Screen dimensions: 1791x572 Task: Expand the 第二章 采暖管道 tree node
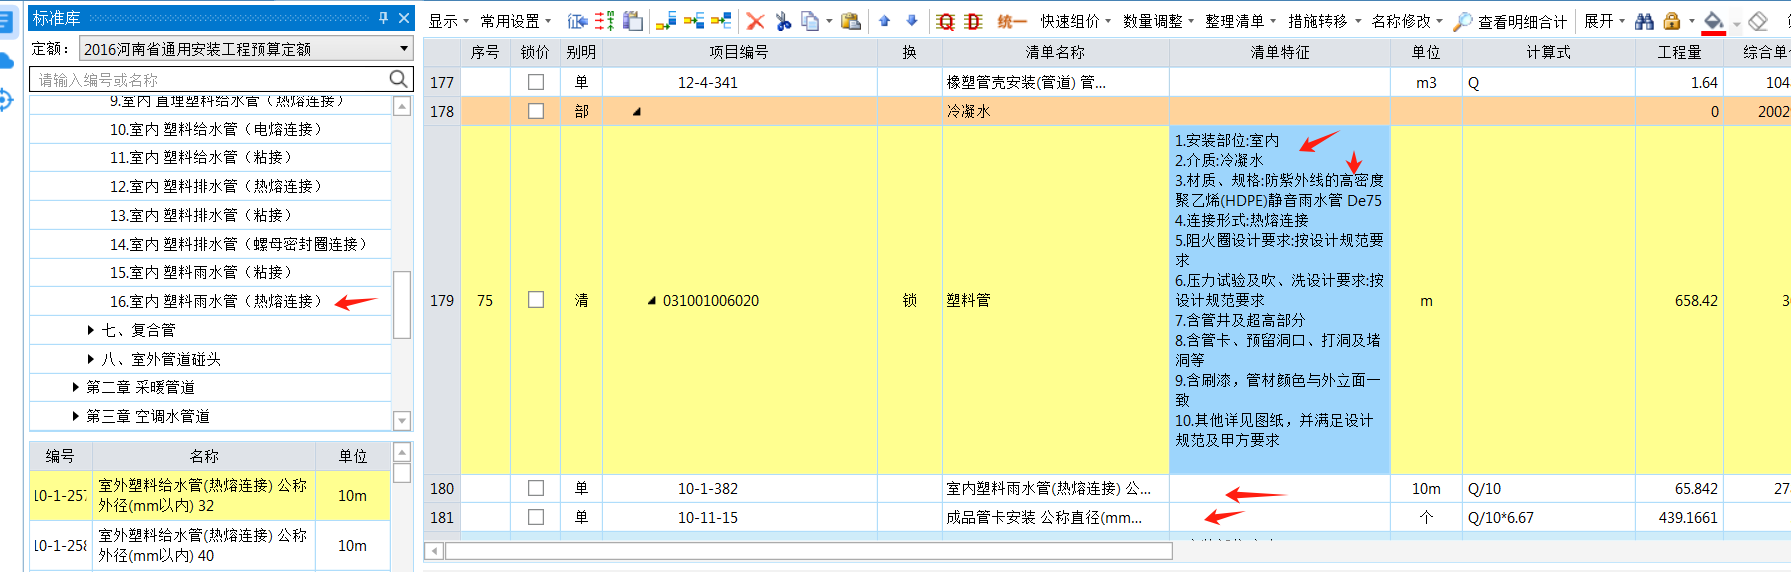pyautogui.click(x=75, y=387)
